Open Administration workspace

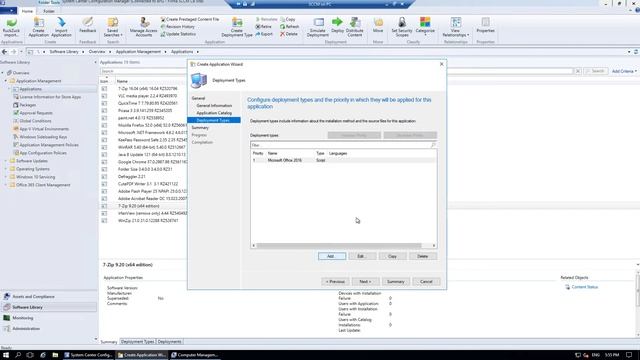tap(49, 329)
